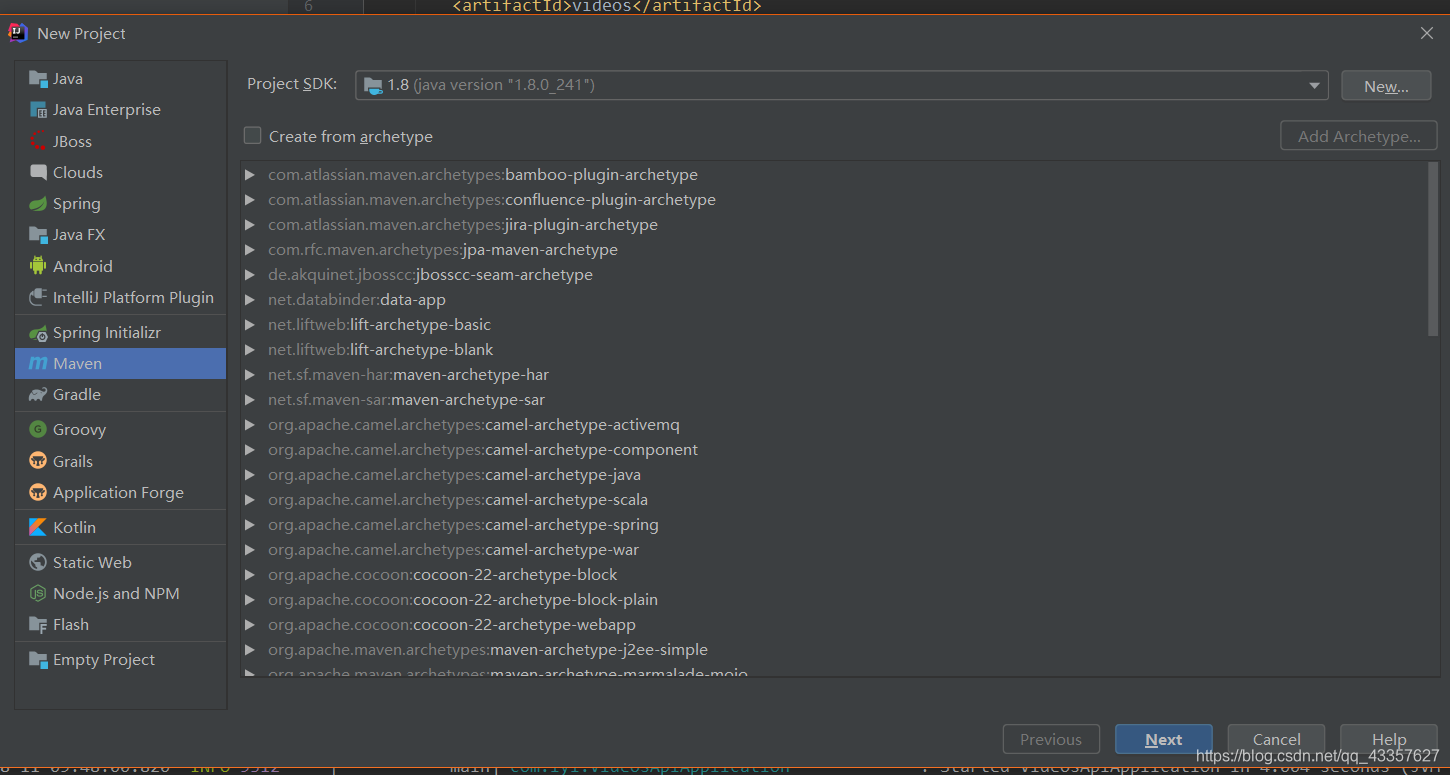Click the Kotlin icon
The height and width of the screenshot is (775, 1450).
pos(38,527)
